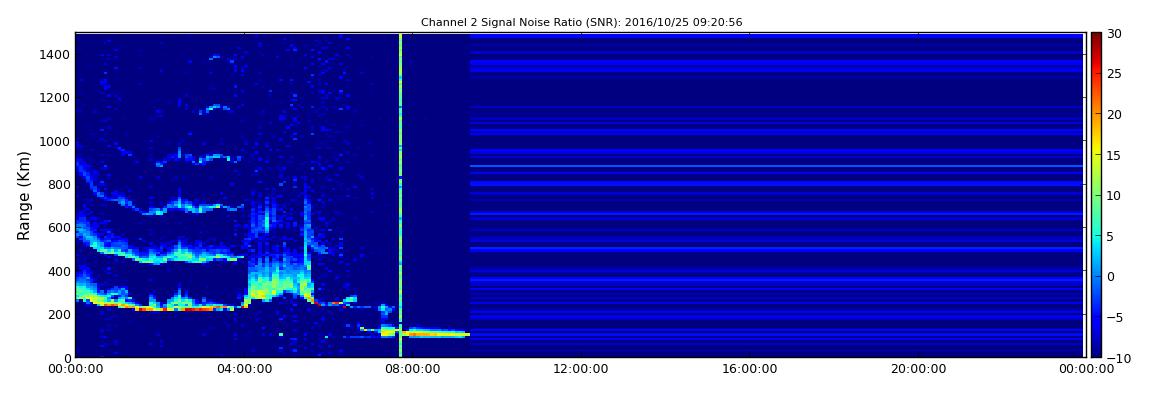Image resolution: width=1150 pixels, height=407 pixels.
Task: Click the colorbar label 20
Action: [x=1115, y=114]
